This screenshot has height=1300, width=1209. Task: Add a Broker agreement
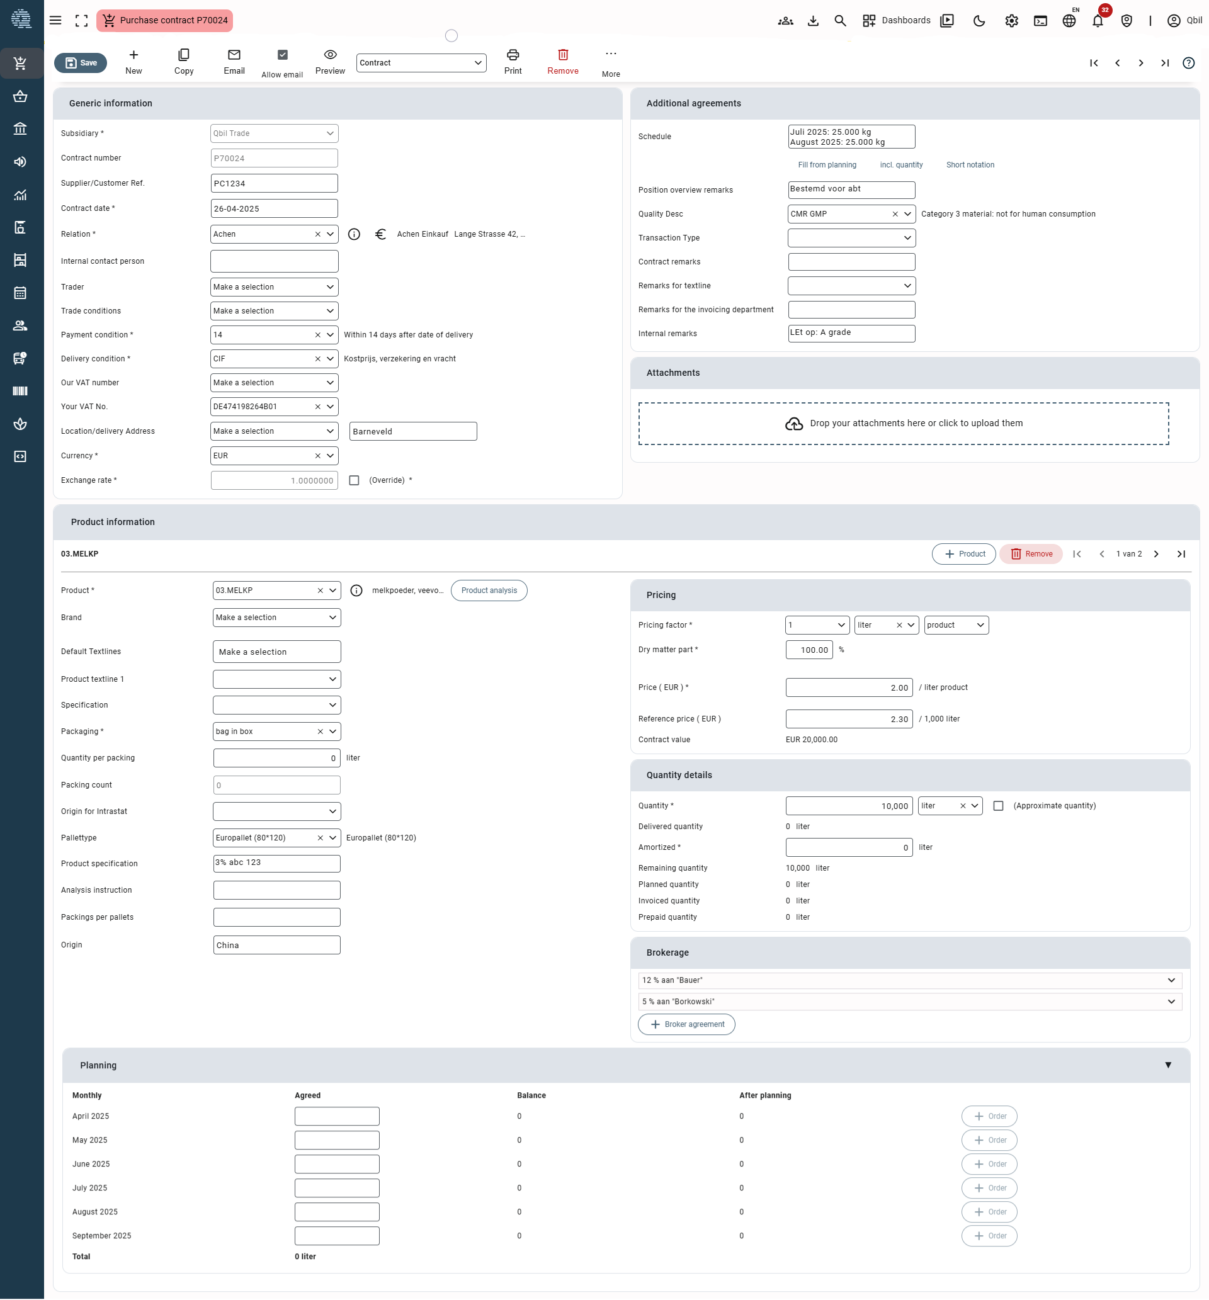coord(687,1025)
